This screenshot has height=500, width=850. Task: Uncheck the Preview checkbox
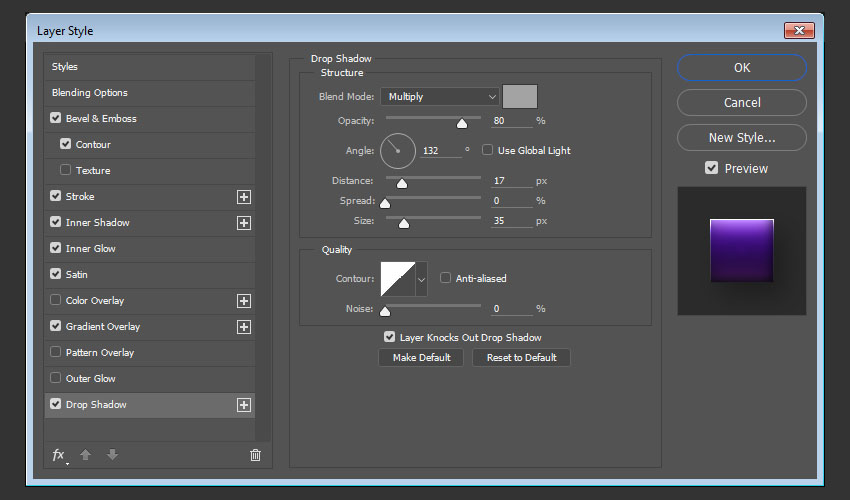click(x=711, y=168)
